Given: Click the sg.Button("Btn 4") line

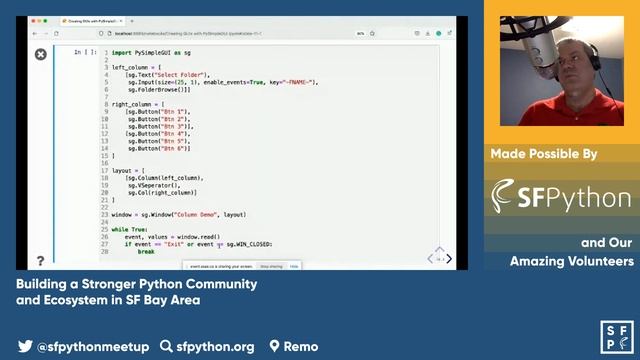Looking at the screenshot, I should point(158,133).
